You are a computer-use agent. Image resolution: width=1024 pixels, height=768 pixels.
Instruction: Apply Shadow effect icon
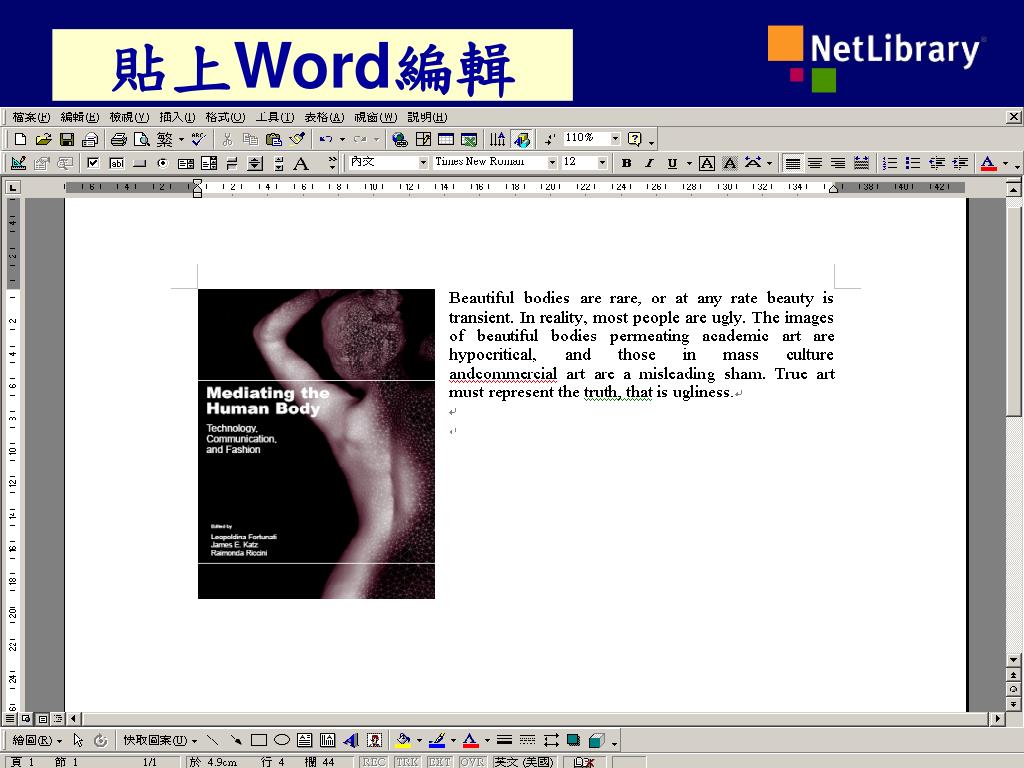(x=573, y=740)
